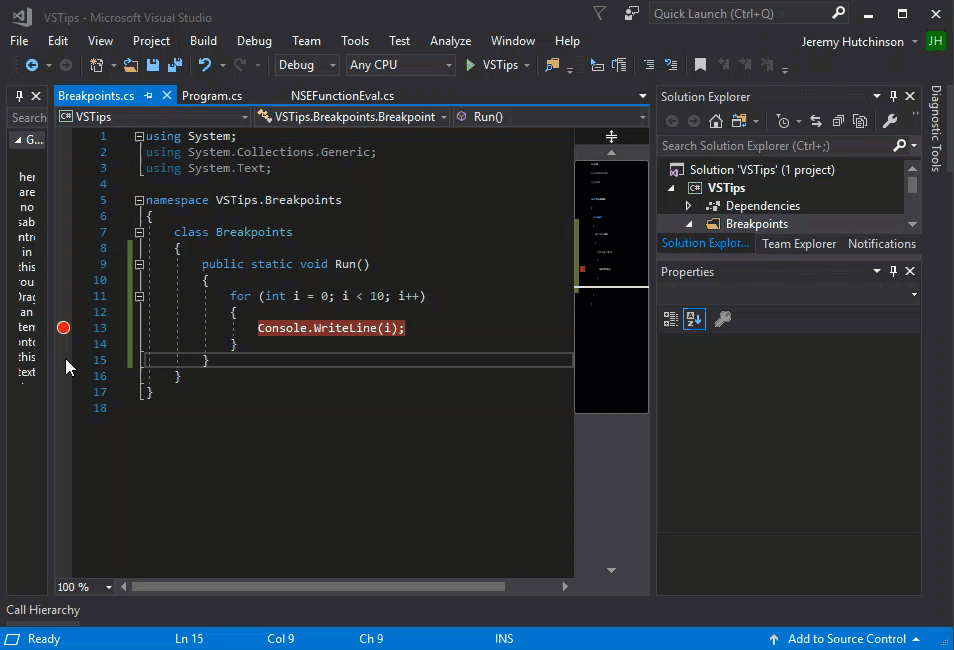Toggle auto-hide pin on Solution Explorer
Screen dimensions: 954x650
coord(893,96)
